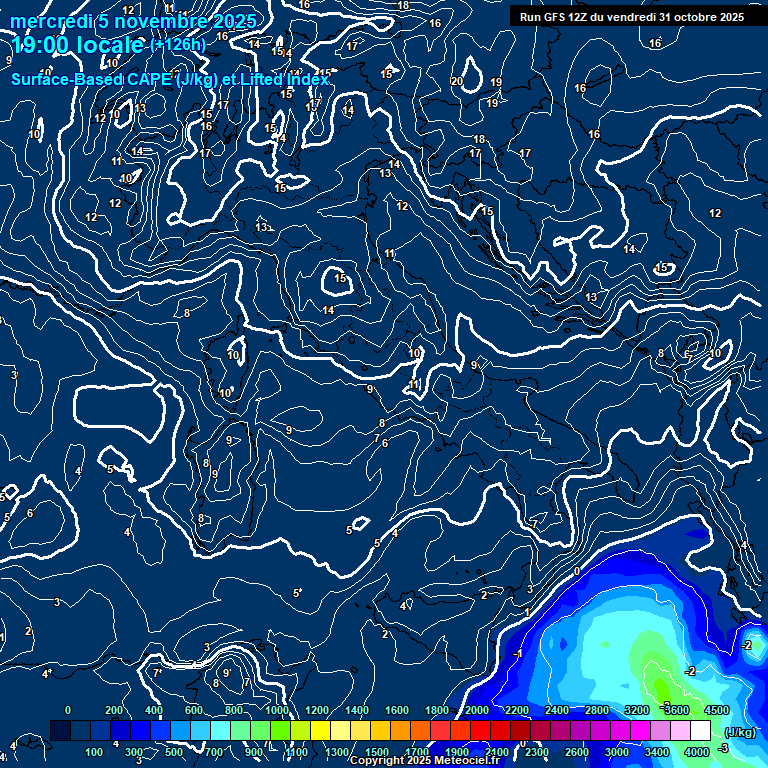
Task: Click the white swatch at legend end
Action: [700, 732]
